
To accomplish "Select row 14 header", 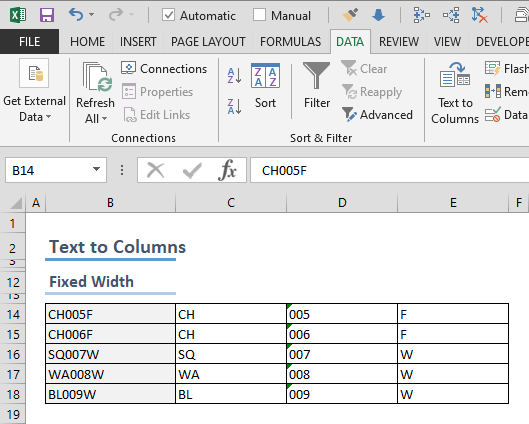I will [x=13, y=314].
